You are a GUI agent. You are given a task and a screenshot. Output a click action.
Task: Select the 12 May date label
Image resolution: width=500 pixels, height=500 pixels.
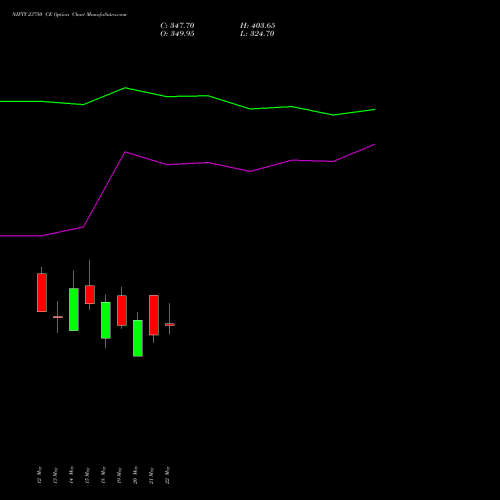(39, 475)
